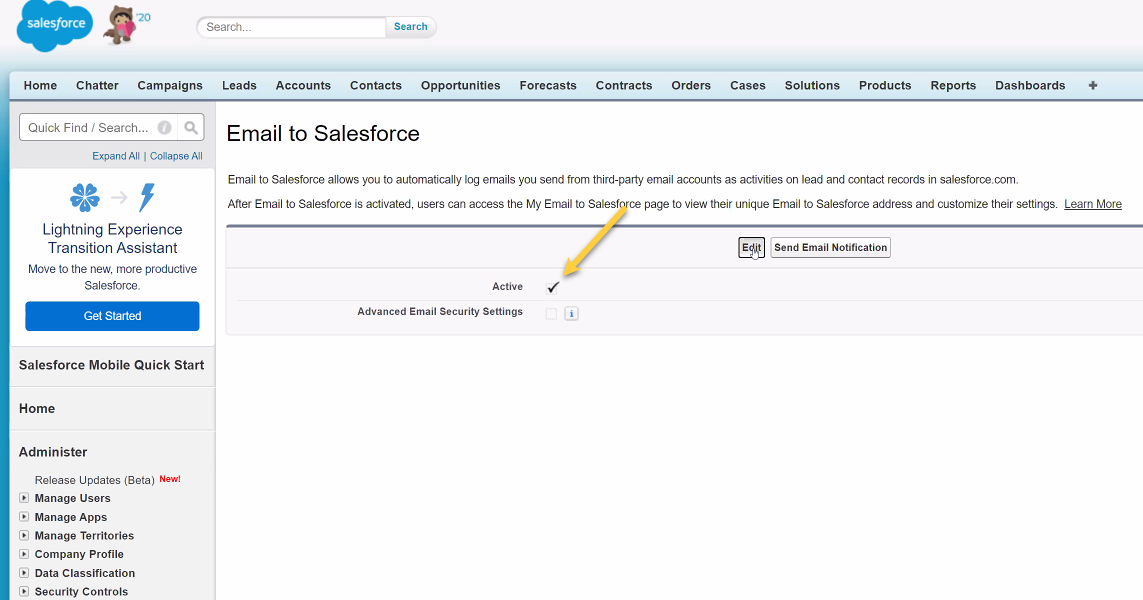Expand the Security Controls section
This screenshot has width=1143, height=600.
24,591
